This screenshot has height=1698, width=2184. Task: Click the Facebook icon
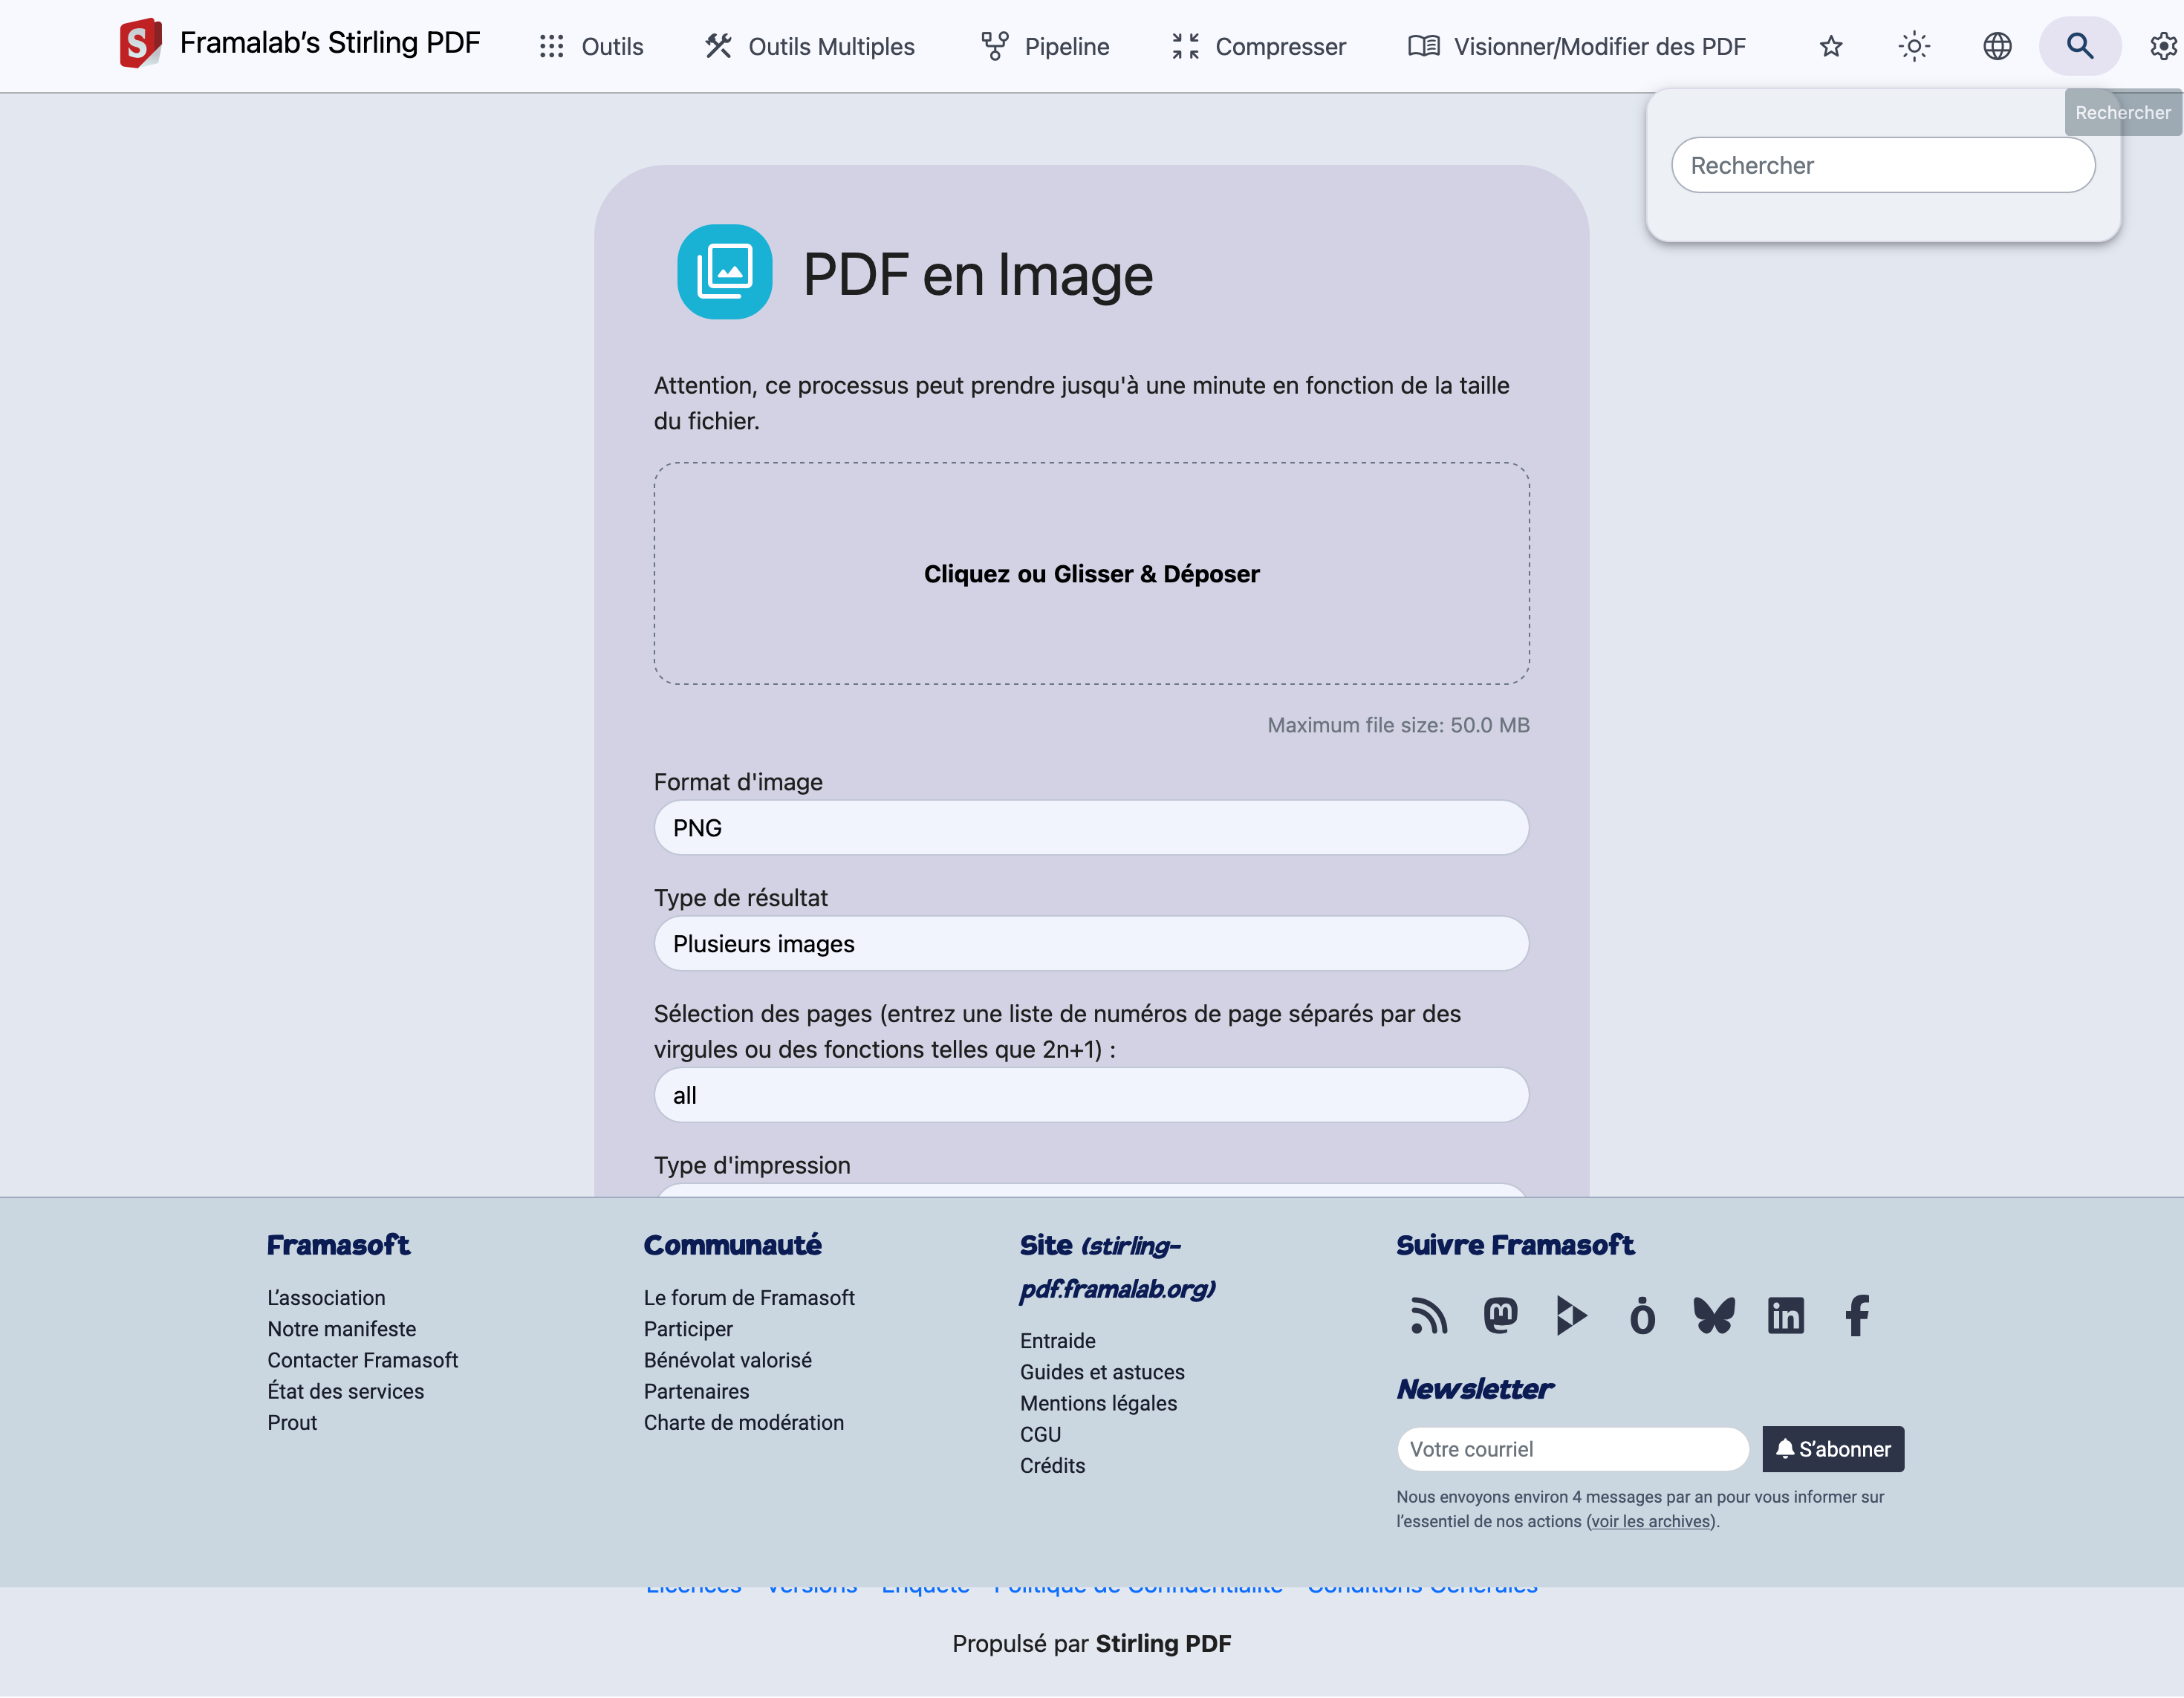1857,1316
